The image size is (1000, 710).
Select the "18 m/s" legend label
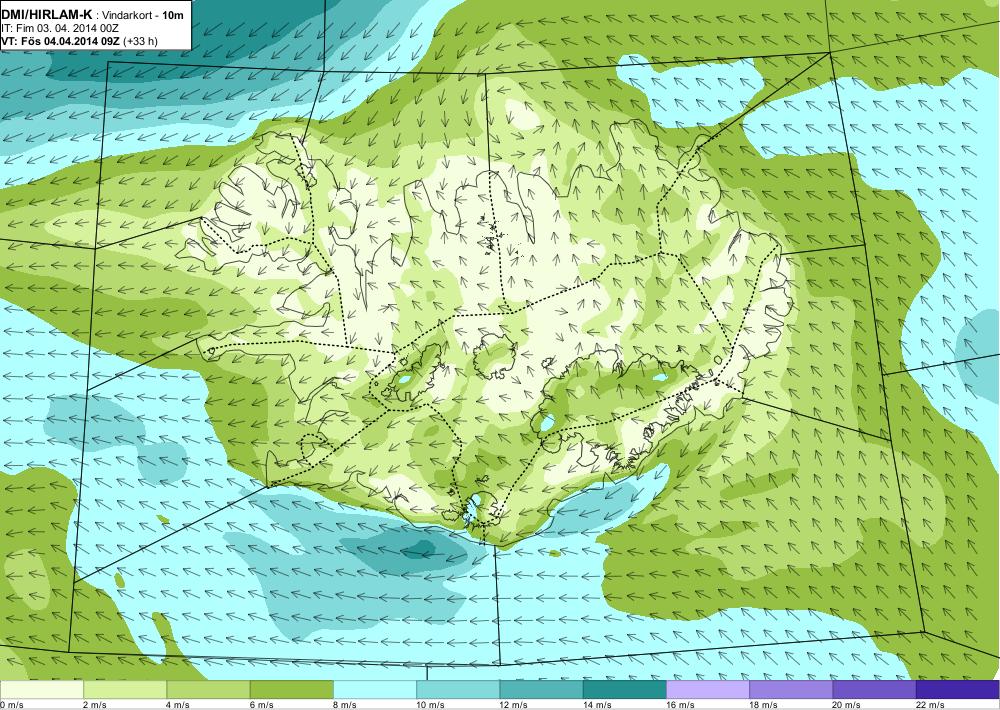[764, 705]
